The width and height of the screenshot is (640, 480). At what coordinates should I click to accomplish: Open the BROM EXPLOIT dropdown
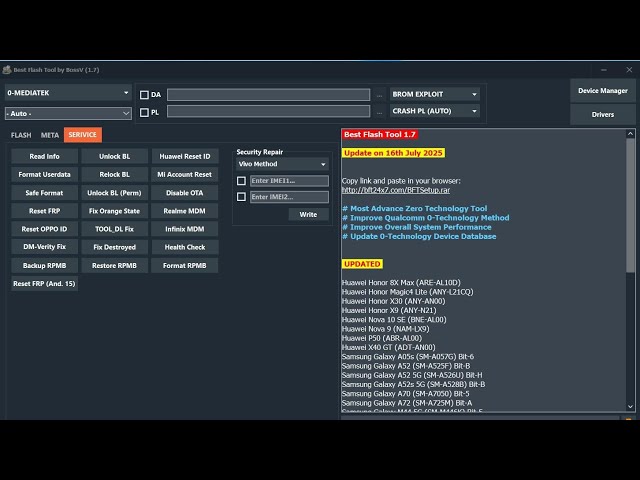click(x=435, y=94)
